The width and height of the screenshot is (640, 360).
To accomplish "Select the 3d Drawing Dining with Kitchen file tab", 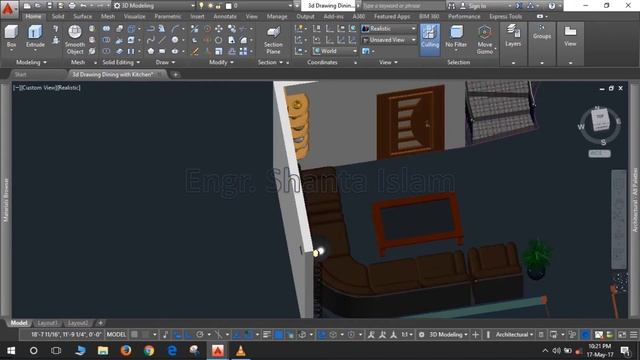I will point(113,75).
